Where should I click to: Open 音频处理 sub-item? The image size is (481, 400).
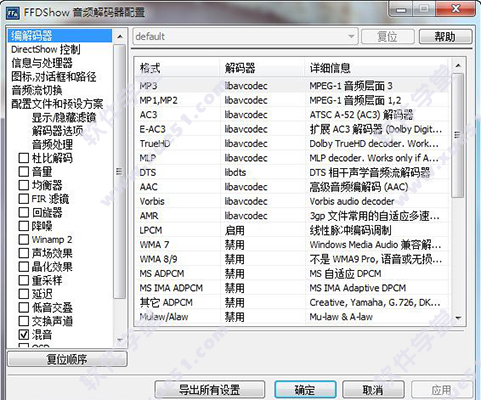pos(52,144)
